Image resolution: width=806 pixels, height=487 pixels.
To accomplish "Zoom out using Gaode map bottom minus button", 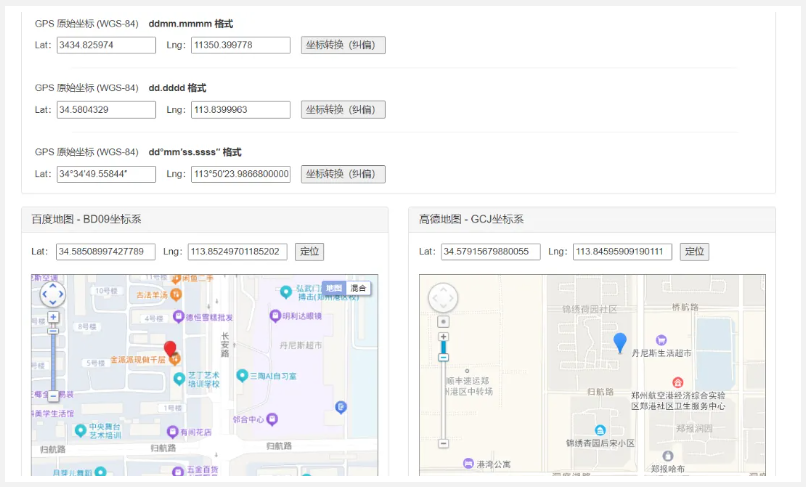I will (443, 443).
